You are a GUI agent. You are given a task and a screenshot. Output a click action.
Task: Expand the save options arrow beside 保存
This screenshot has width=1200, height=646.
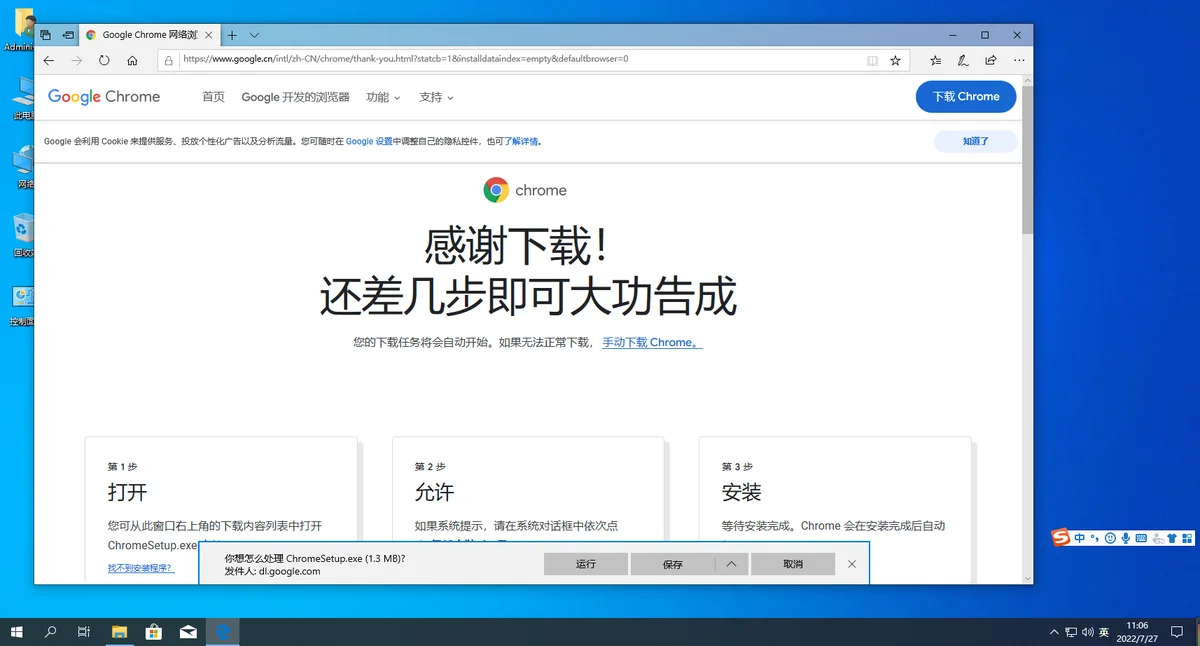click(x=732, y=564)
